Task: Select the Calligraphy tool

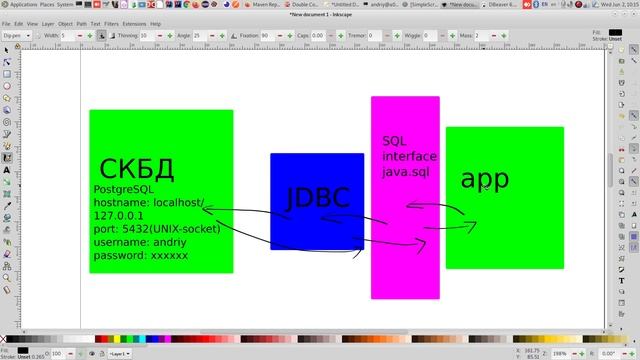Action: 7,158
